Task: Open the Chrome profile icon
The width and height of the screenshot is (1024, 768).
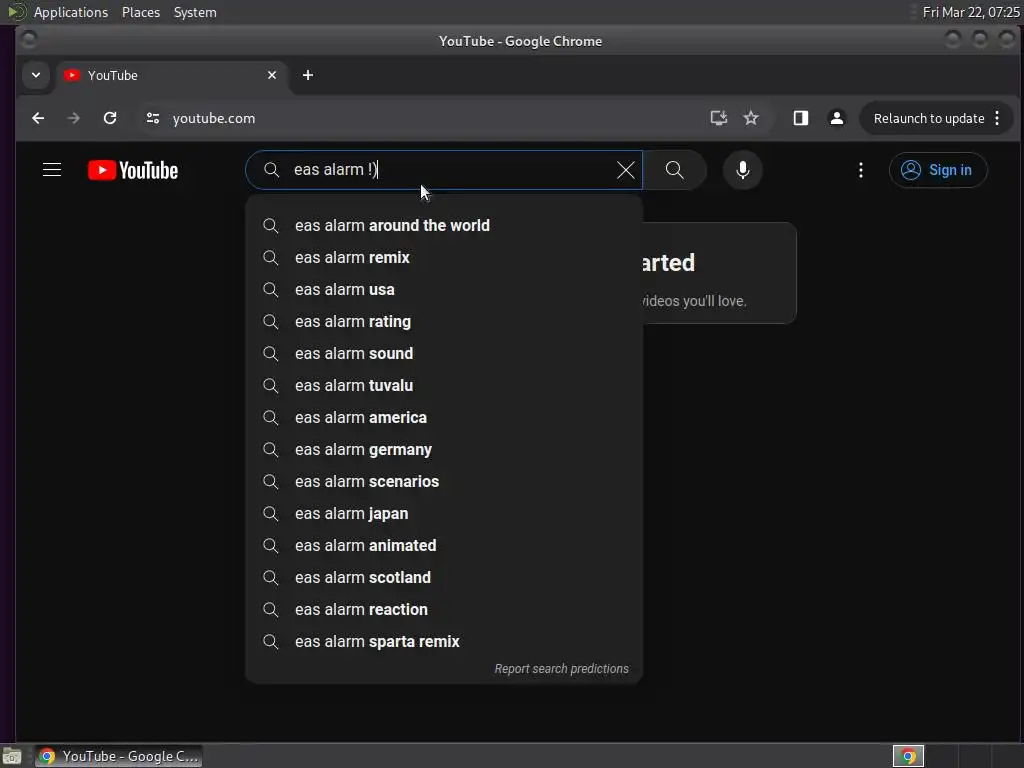Action: tap(837, 118)
